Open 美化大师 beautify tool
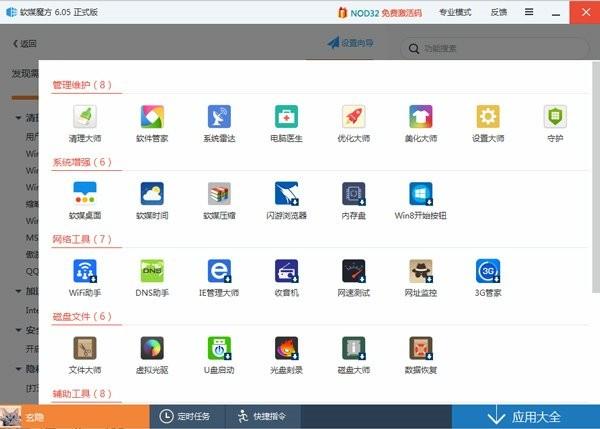The height and width of the screenshot is (429, 600). (x=421, y=123)
